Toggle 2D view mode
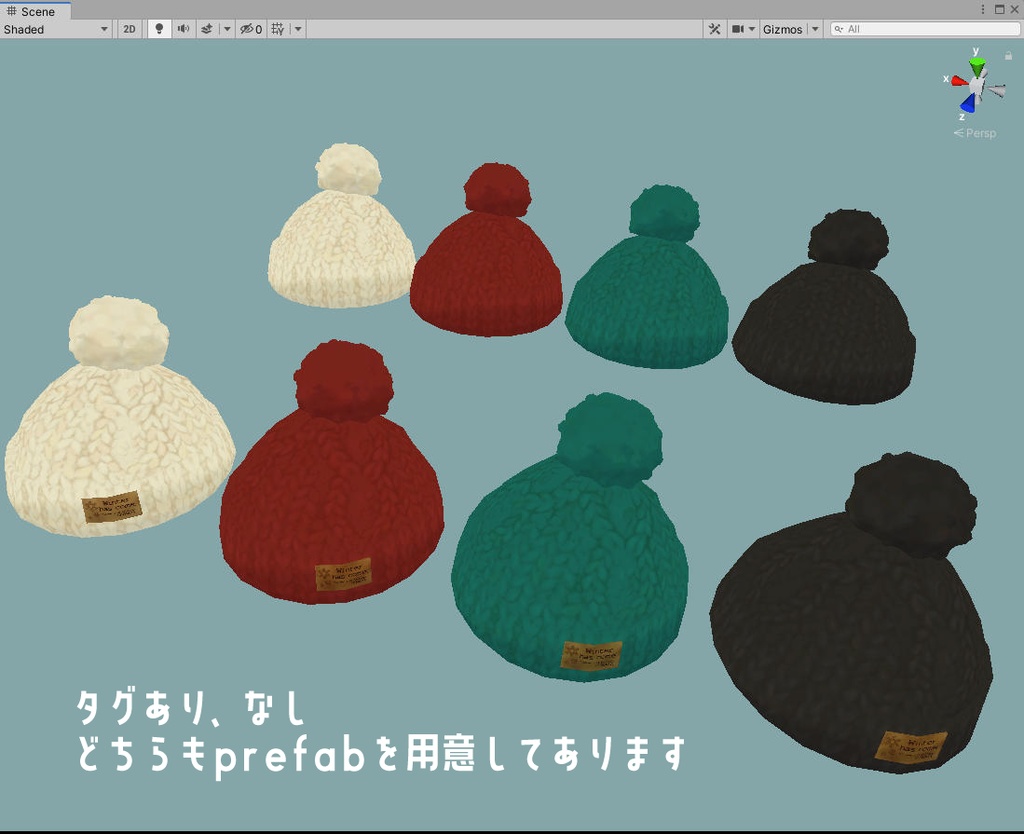This screenshot has height=834, width=1024. tap(130, 29)
